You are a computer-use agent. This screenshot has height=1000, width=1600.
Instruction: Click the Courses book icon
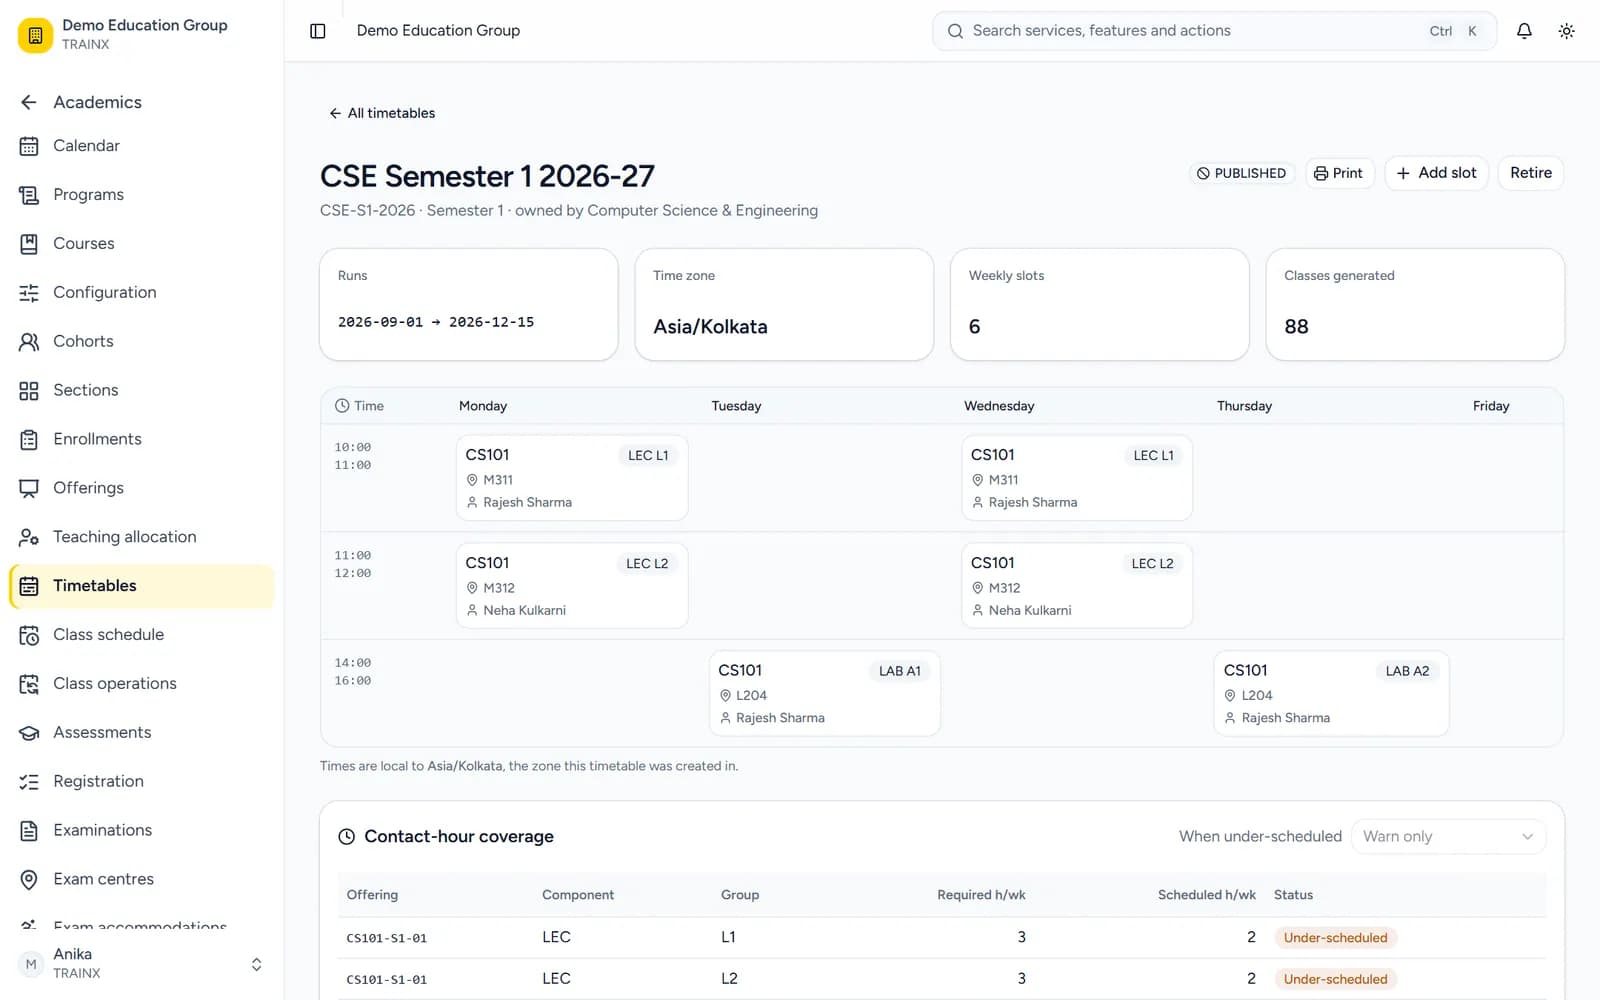coord(29,244)
